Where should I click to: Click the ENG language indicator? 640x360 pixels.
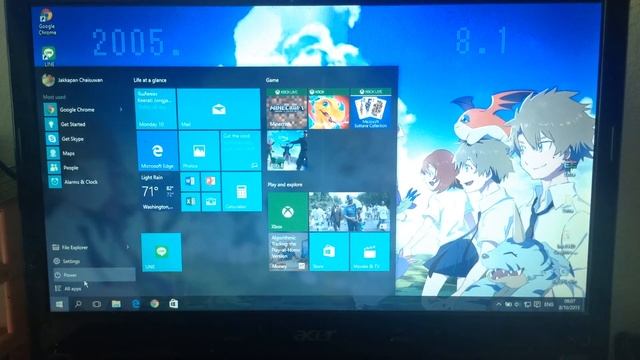549,304
